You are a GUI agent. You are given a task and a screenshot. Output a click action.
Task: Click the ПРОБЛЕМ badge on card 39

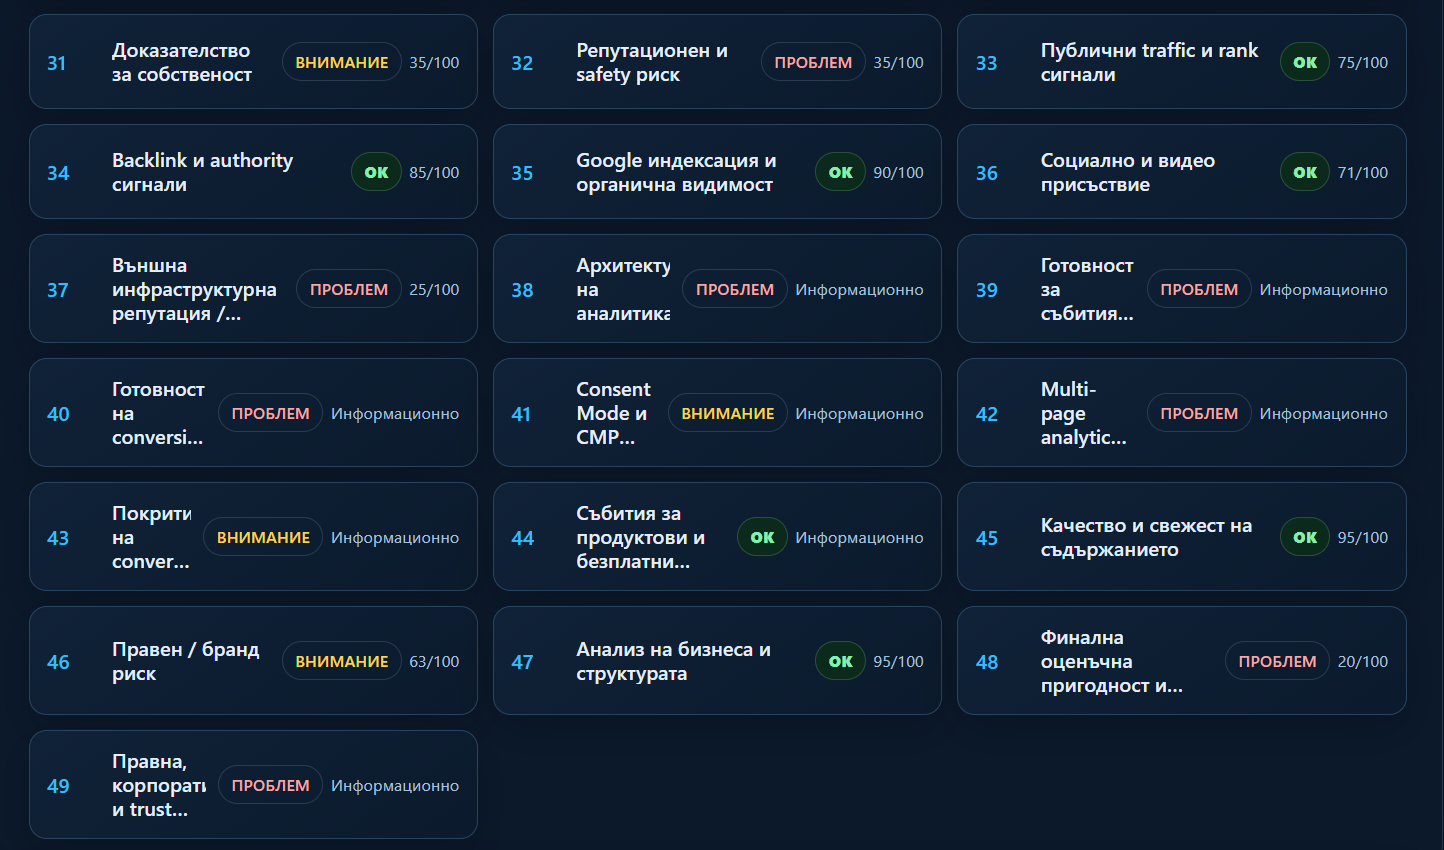click(x=1199, y=289)
